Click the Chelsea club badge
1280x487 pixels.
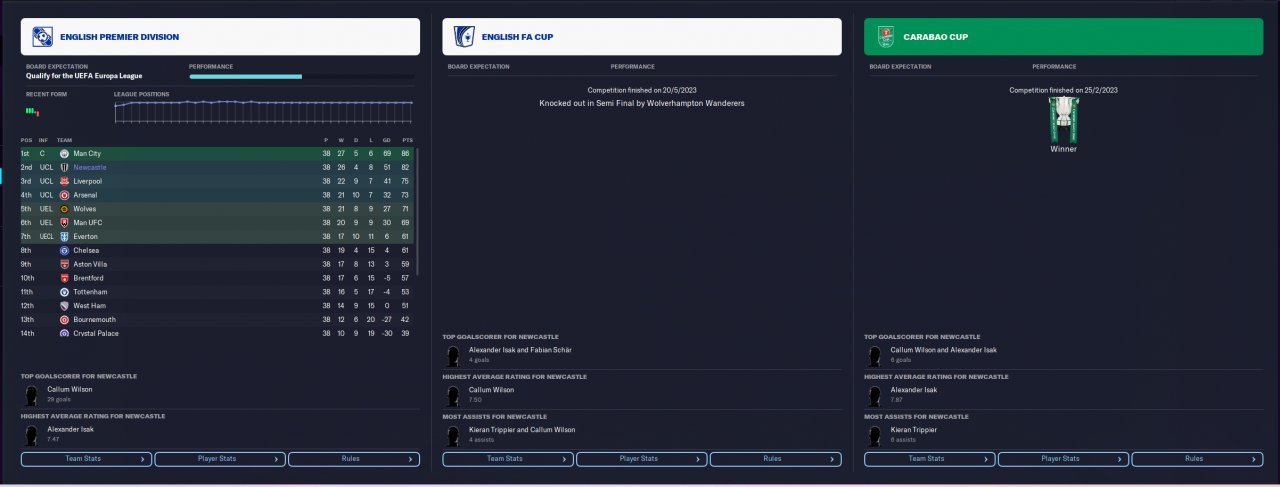64,251
